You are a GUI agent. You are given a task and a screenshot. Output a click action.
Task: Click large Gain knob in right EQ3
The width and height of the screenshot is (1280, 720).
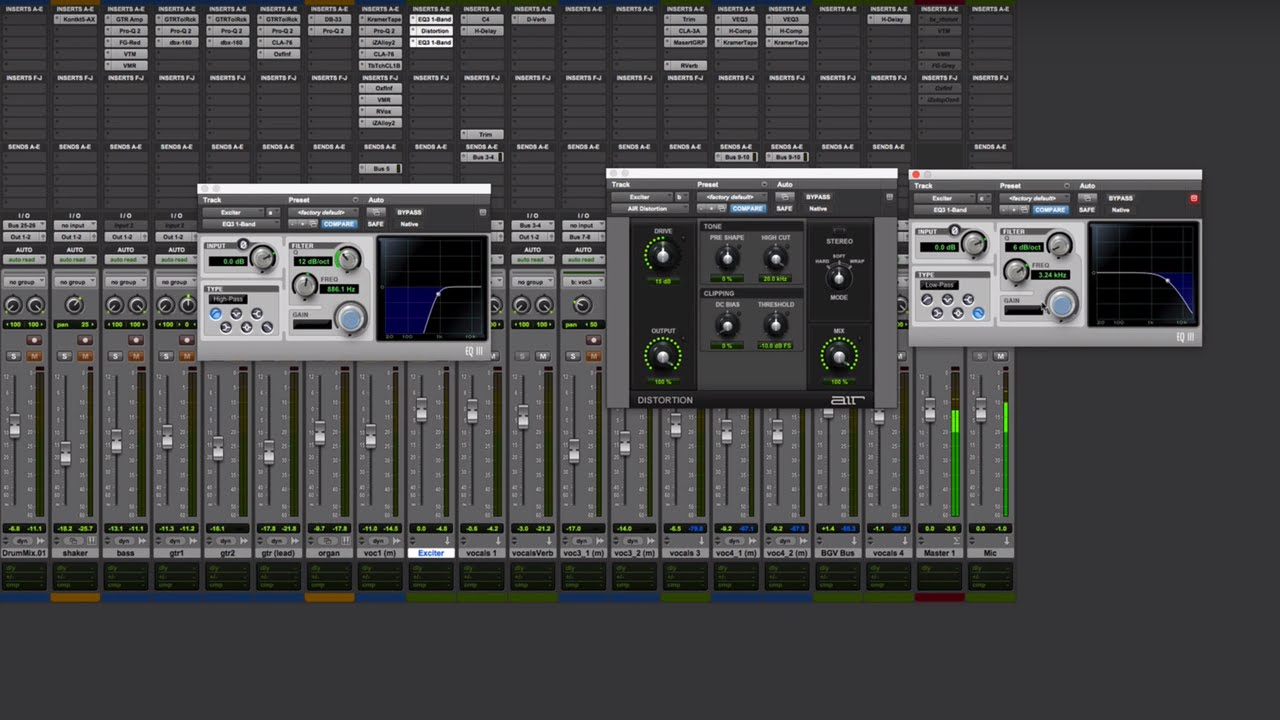click(1062, 305)
